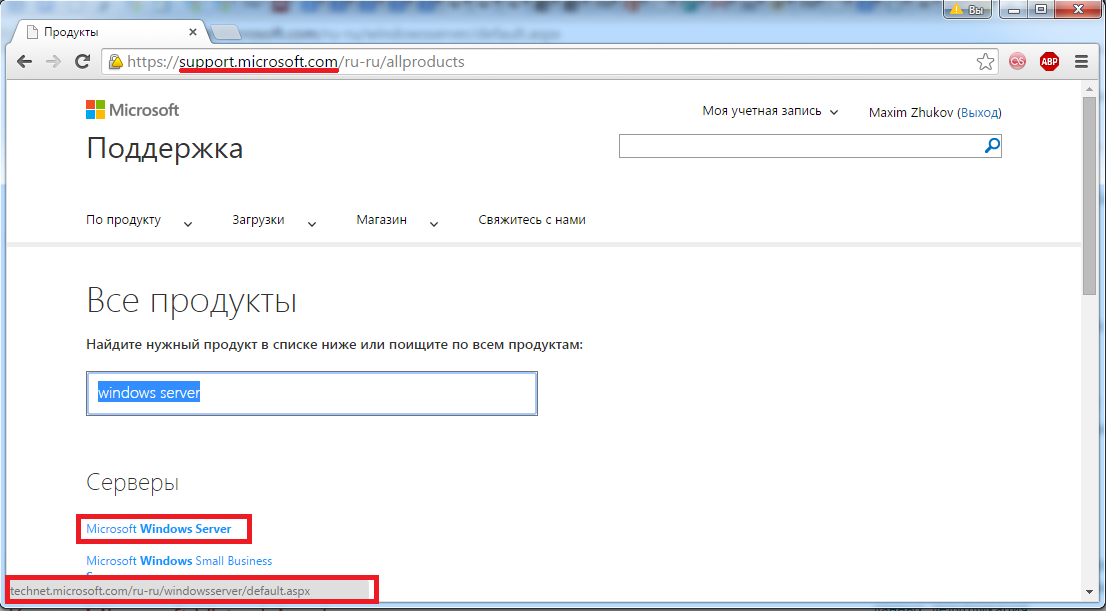The image size is (1106, 611).
Task: Click the security lock icon in address bar
Action: pyautogui.click(x=117, y=62)
